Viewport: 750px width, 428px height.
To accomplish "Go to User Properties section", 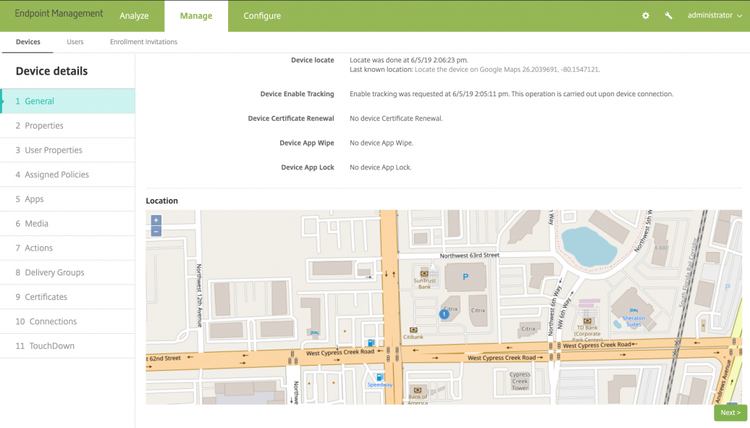I will pos(67,150).
